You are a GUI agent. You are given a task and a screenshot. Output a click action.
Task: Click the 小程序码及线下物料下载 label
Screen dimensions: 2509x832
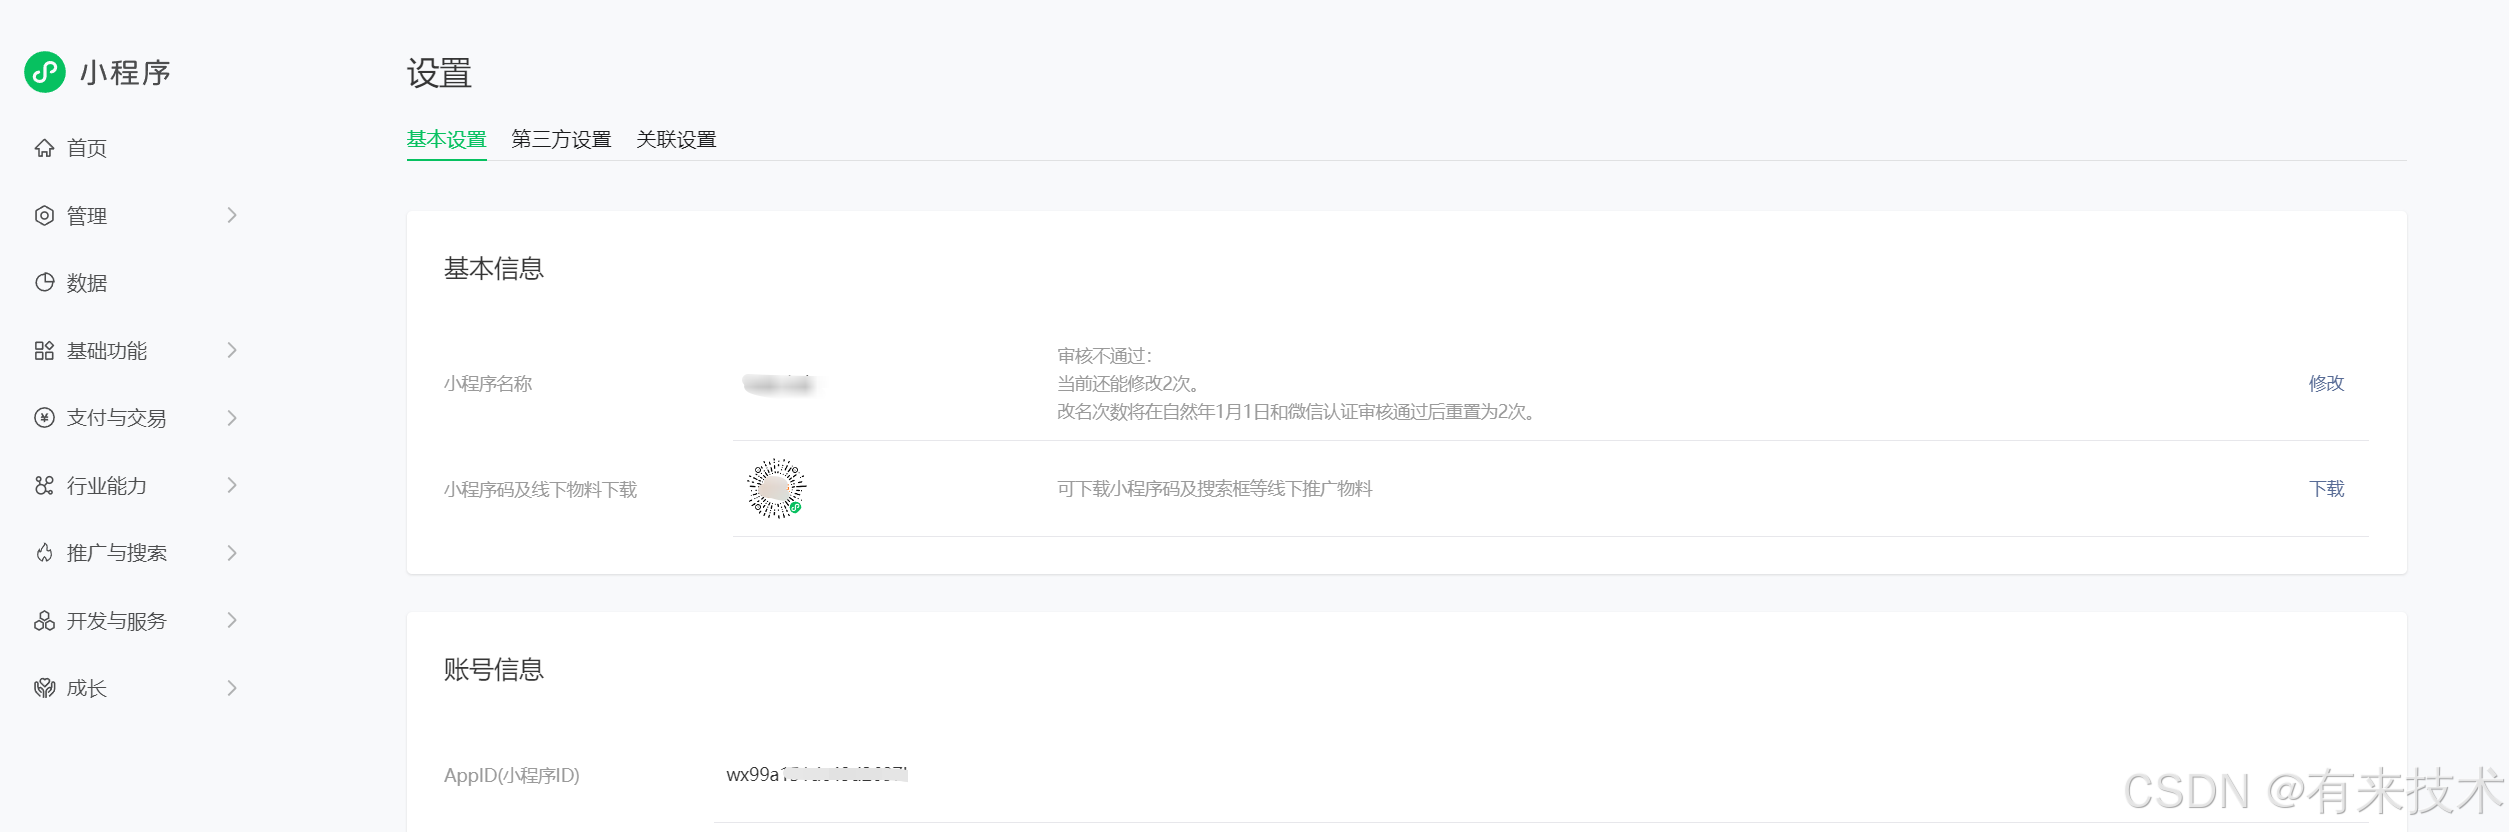(540, 489)
